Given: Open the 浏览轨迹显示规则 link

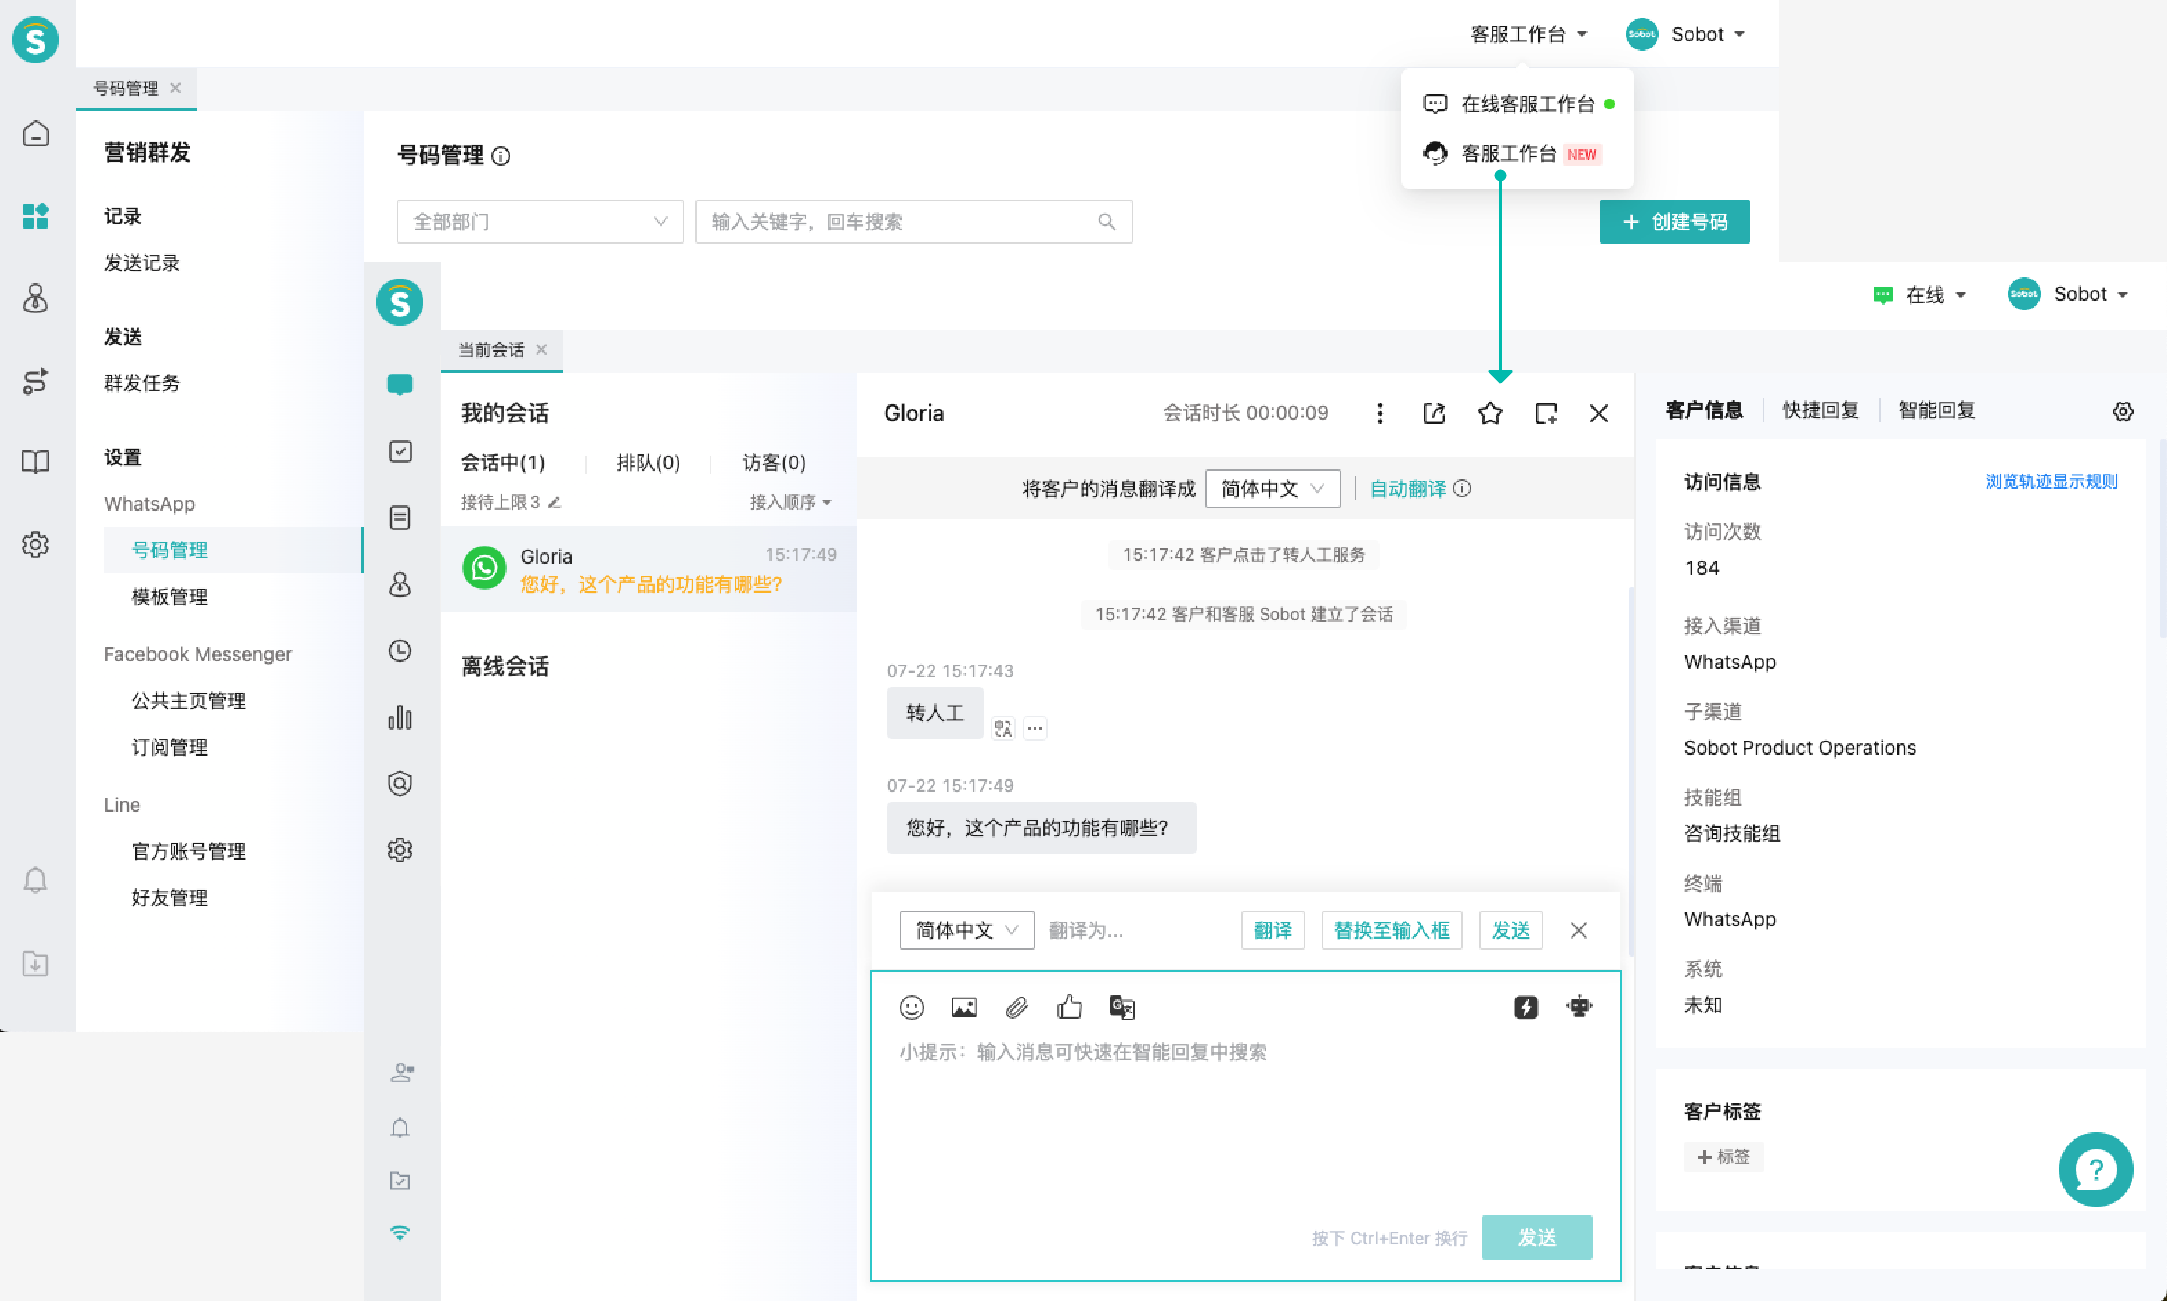Looking at the screenshot, I should tap(2051, 482).
